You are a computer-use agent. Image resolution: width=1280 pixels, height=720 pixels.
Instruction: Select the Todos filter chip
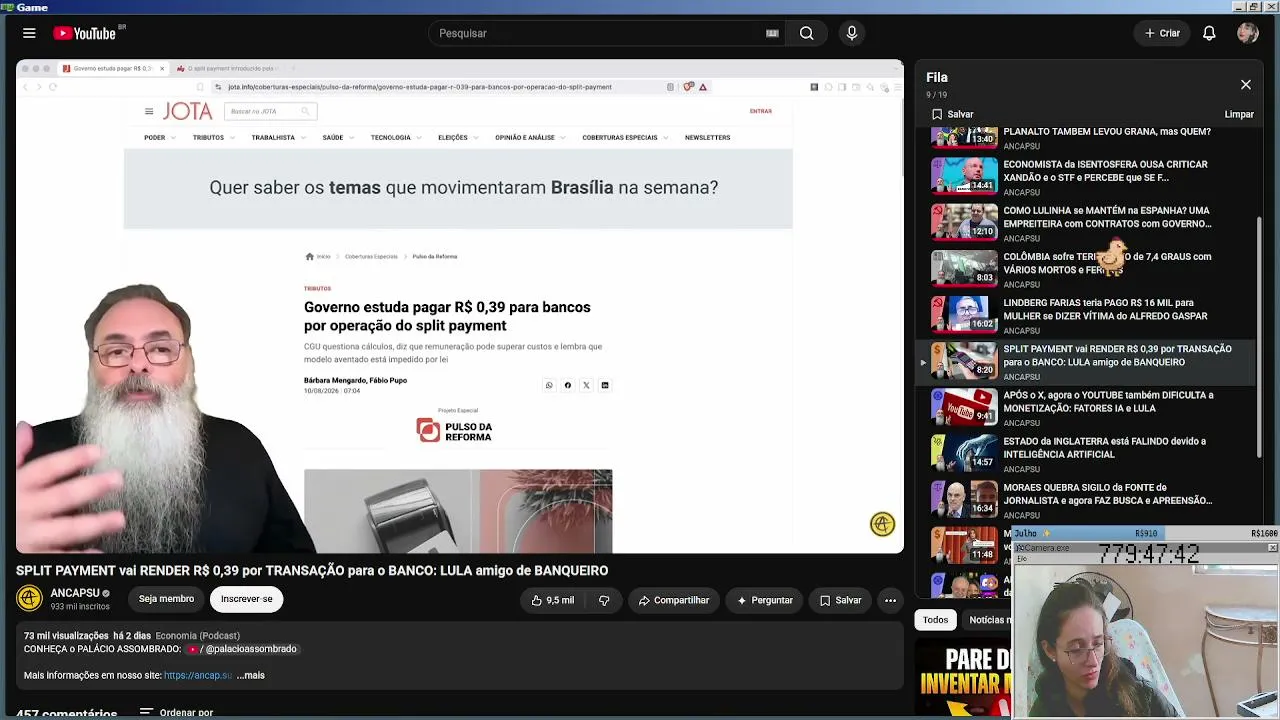tap(935, 620)
